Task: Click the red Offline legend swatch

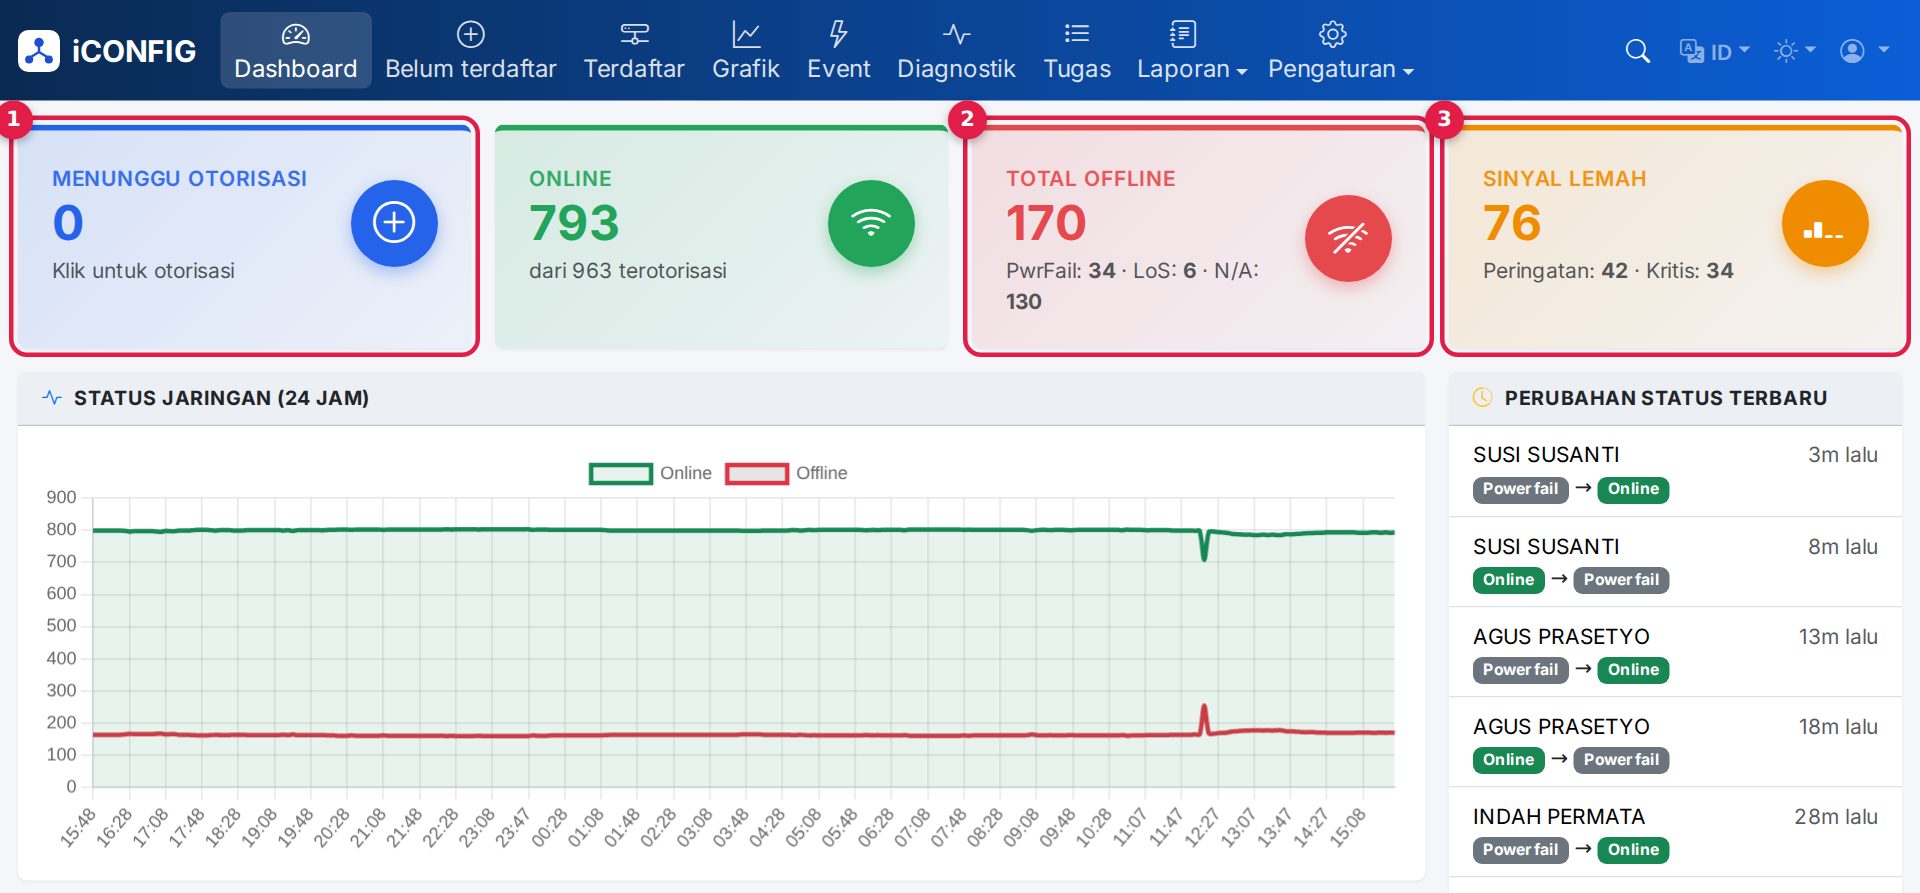Action: 757,473
